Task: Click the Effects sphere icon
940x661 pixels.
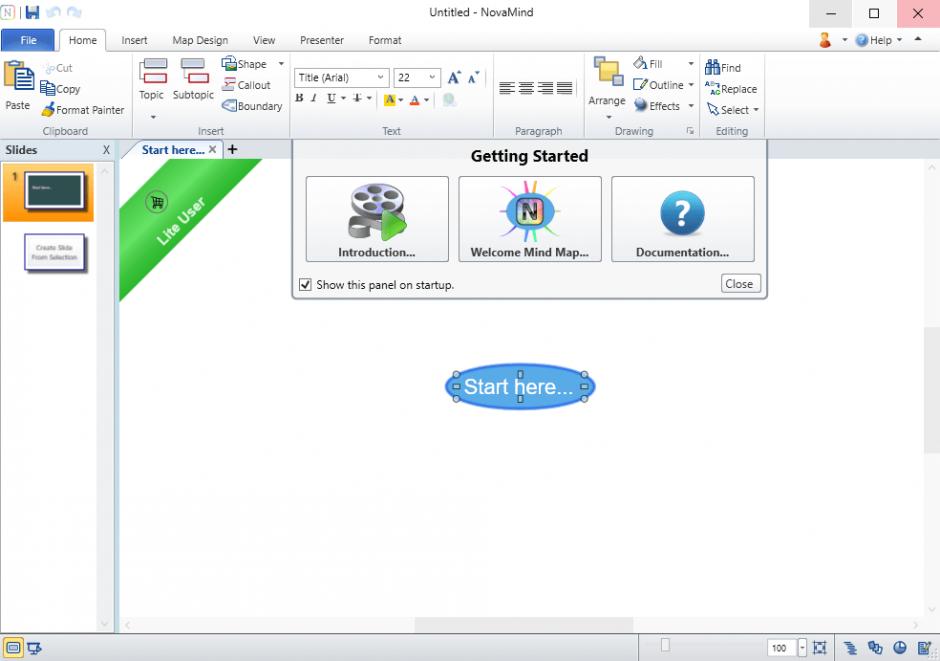Action: tap(641, 105)
